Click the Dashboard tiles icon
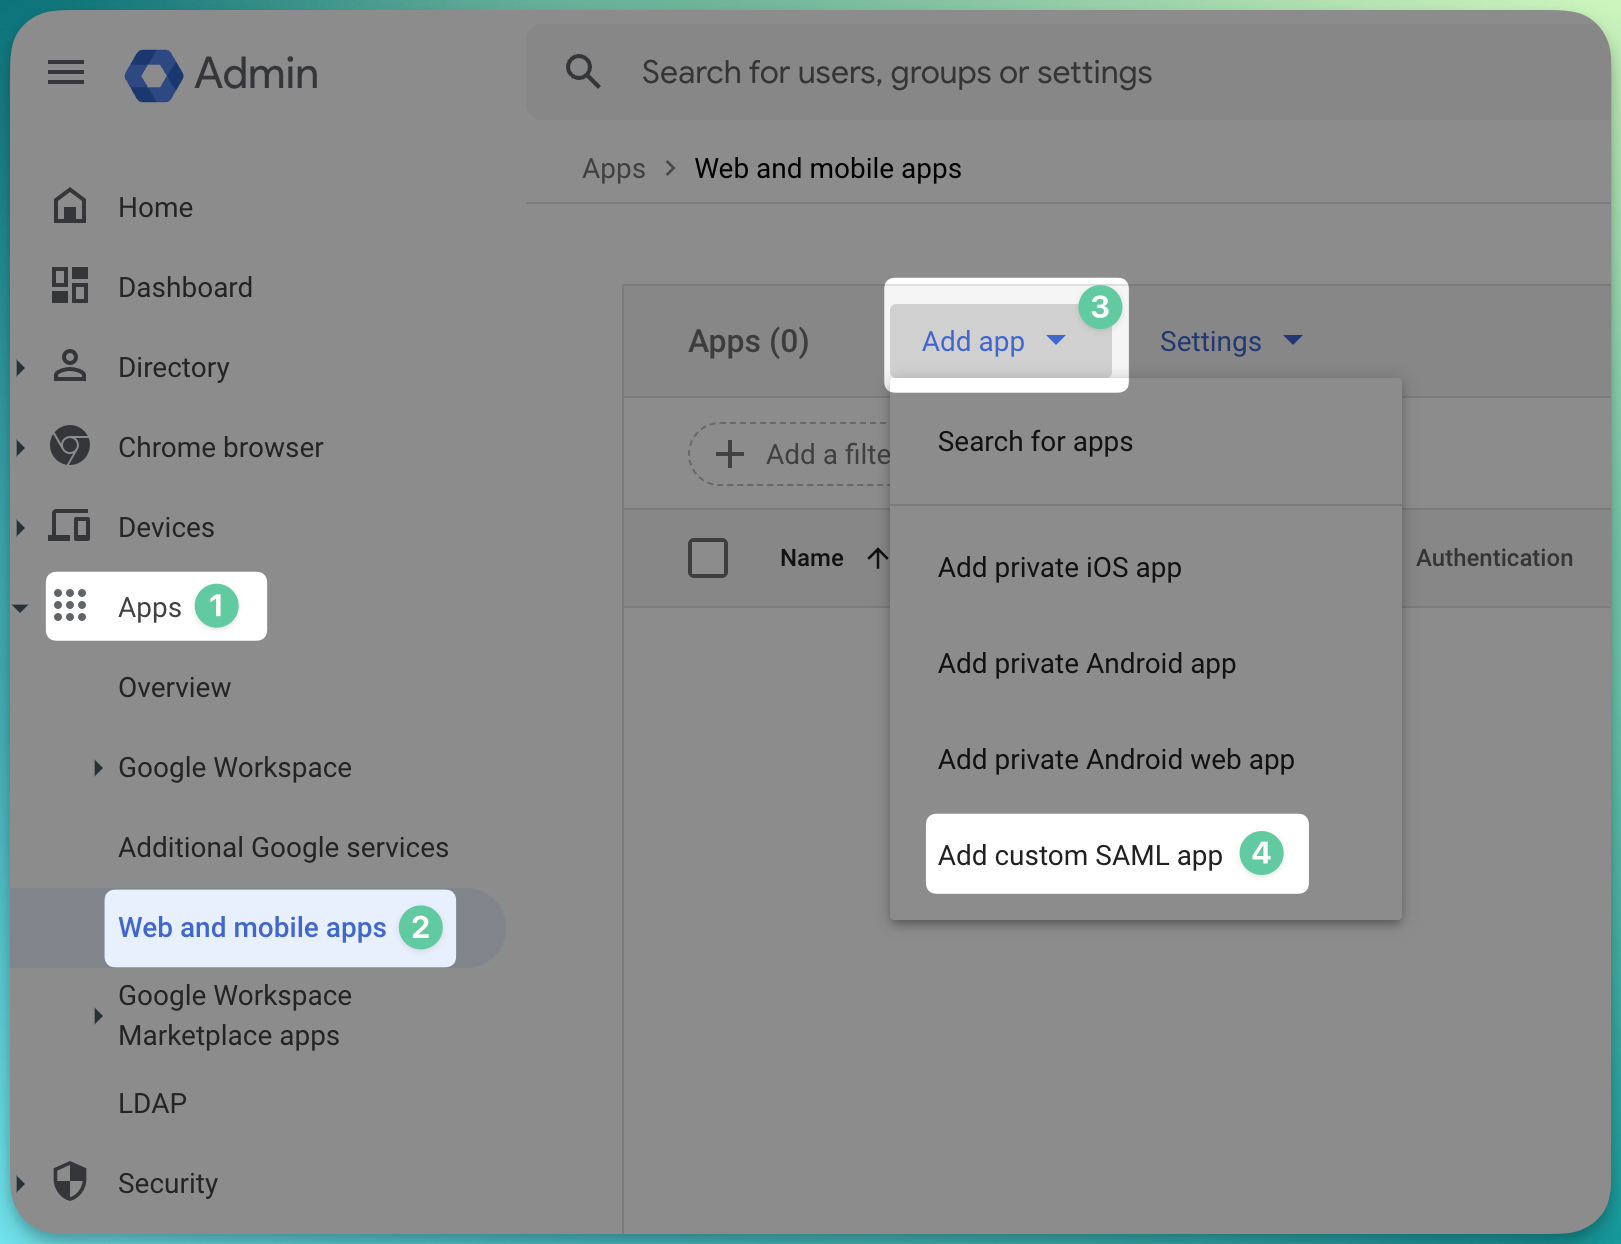This screenshot has height=1244, width=1621. 70,286
